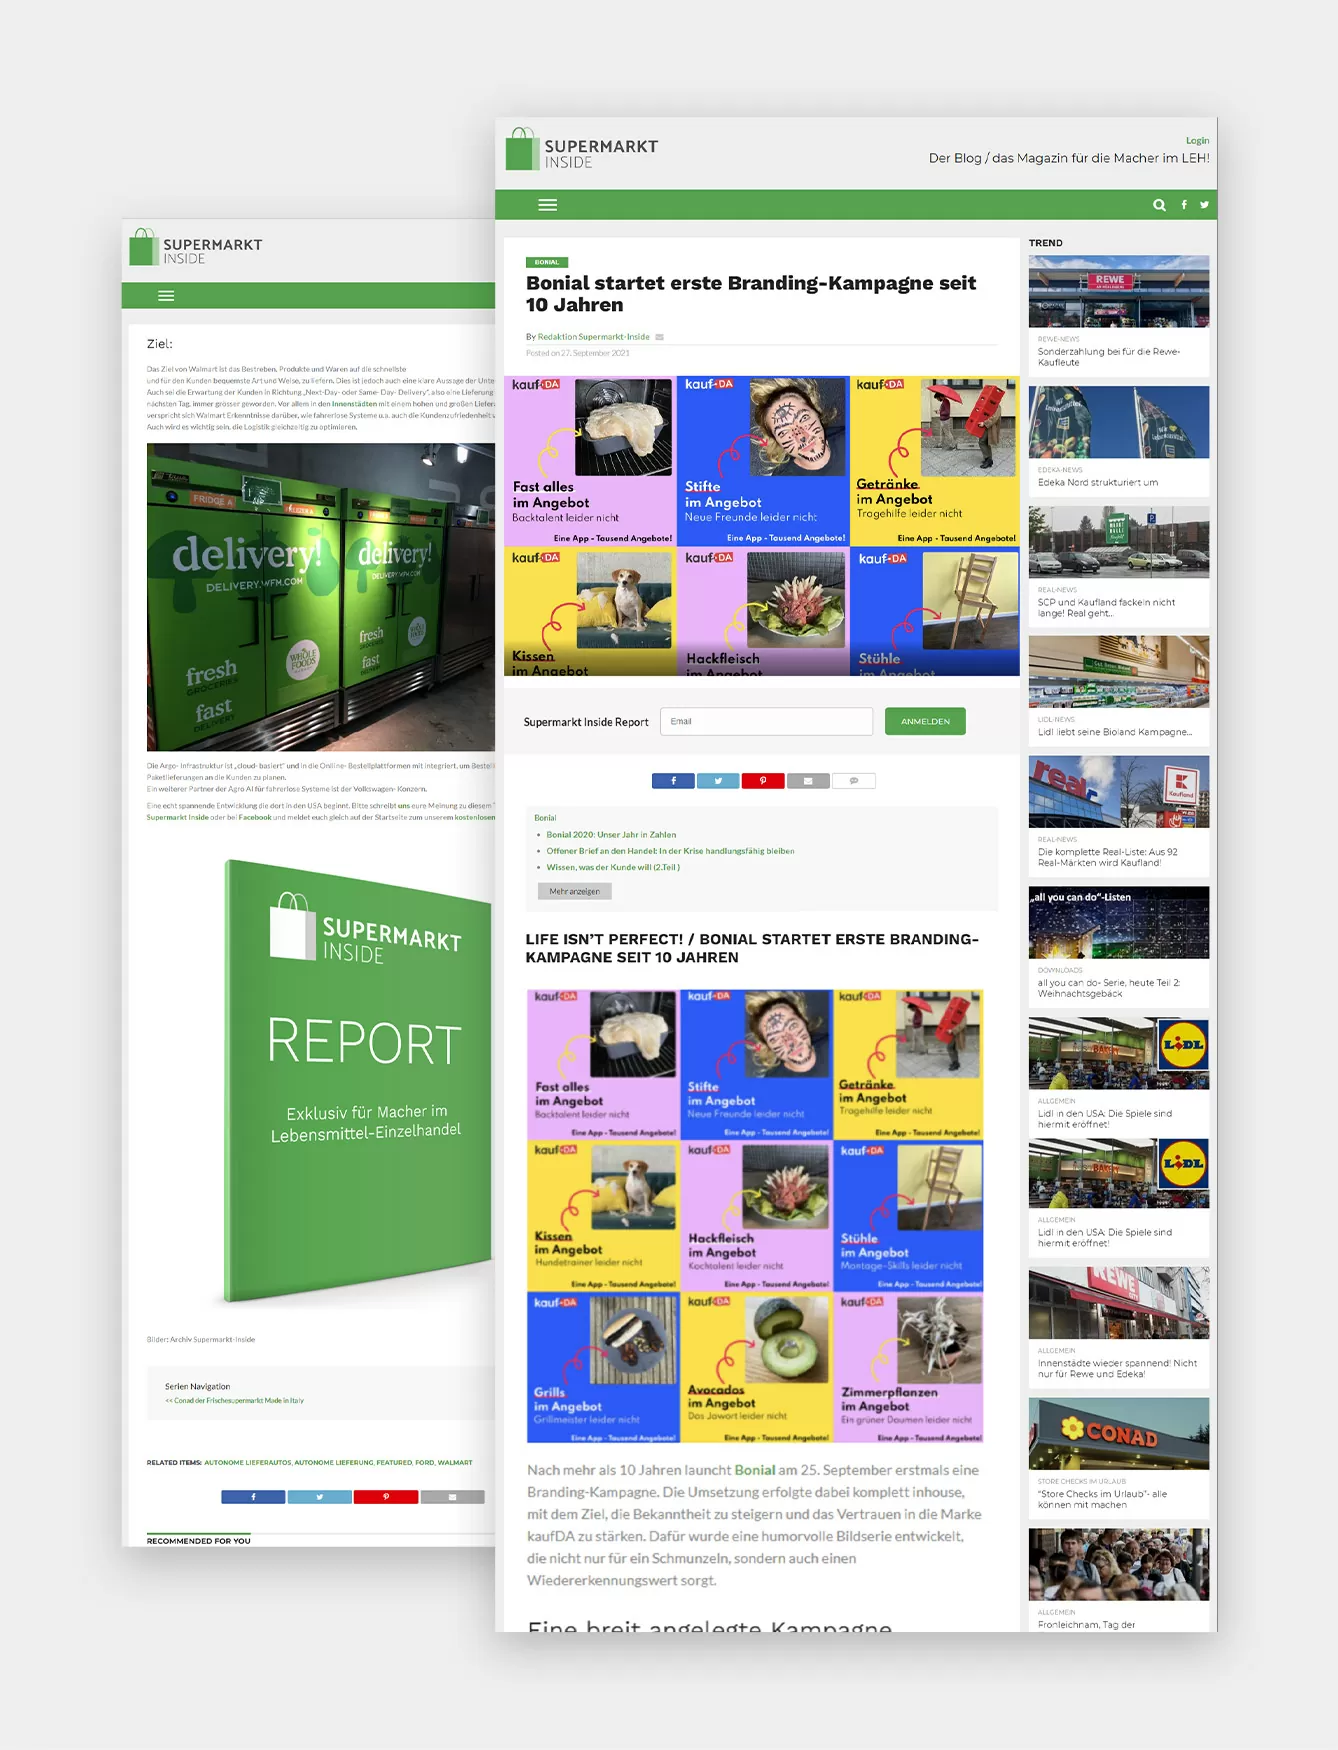Click the BONIAL category tag
The height and width of the screenshot is (1750, 1338).
click(547, 262)
